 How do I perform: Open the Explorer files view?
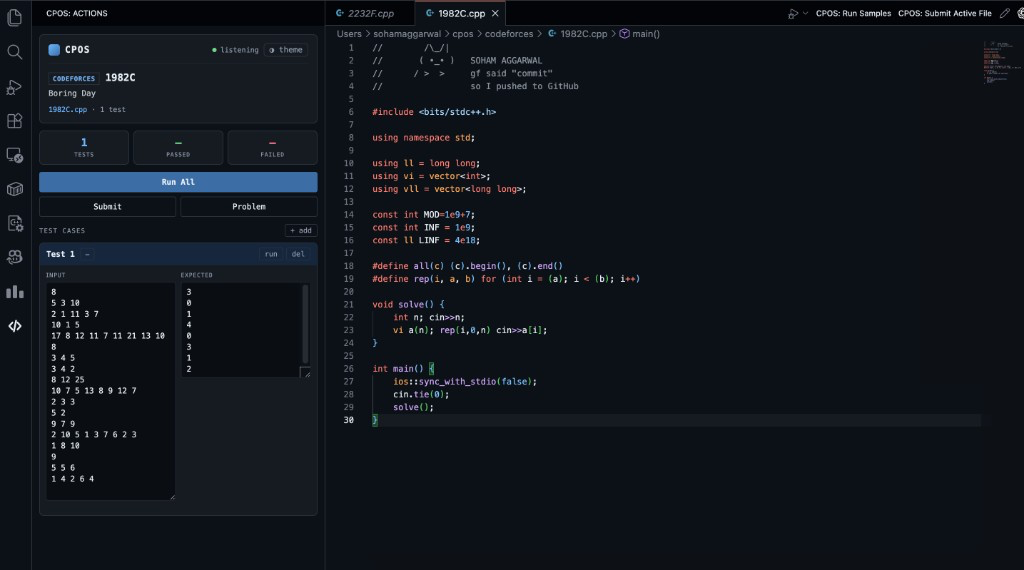tap(14, 18)
